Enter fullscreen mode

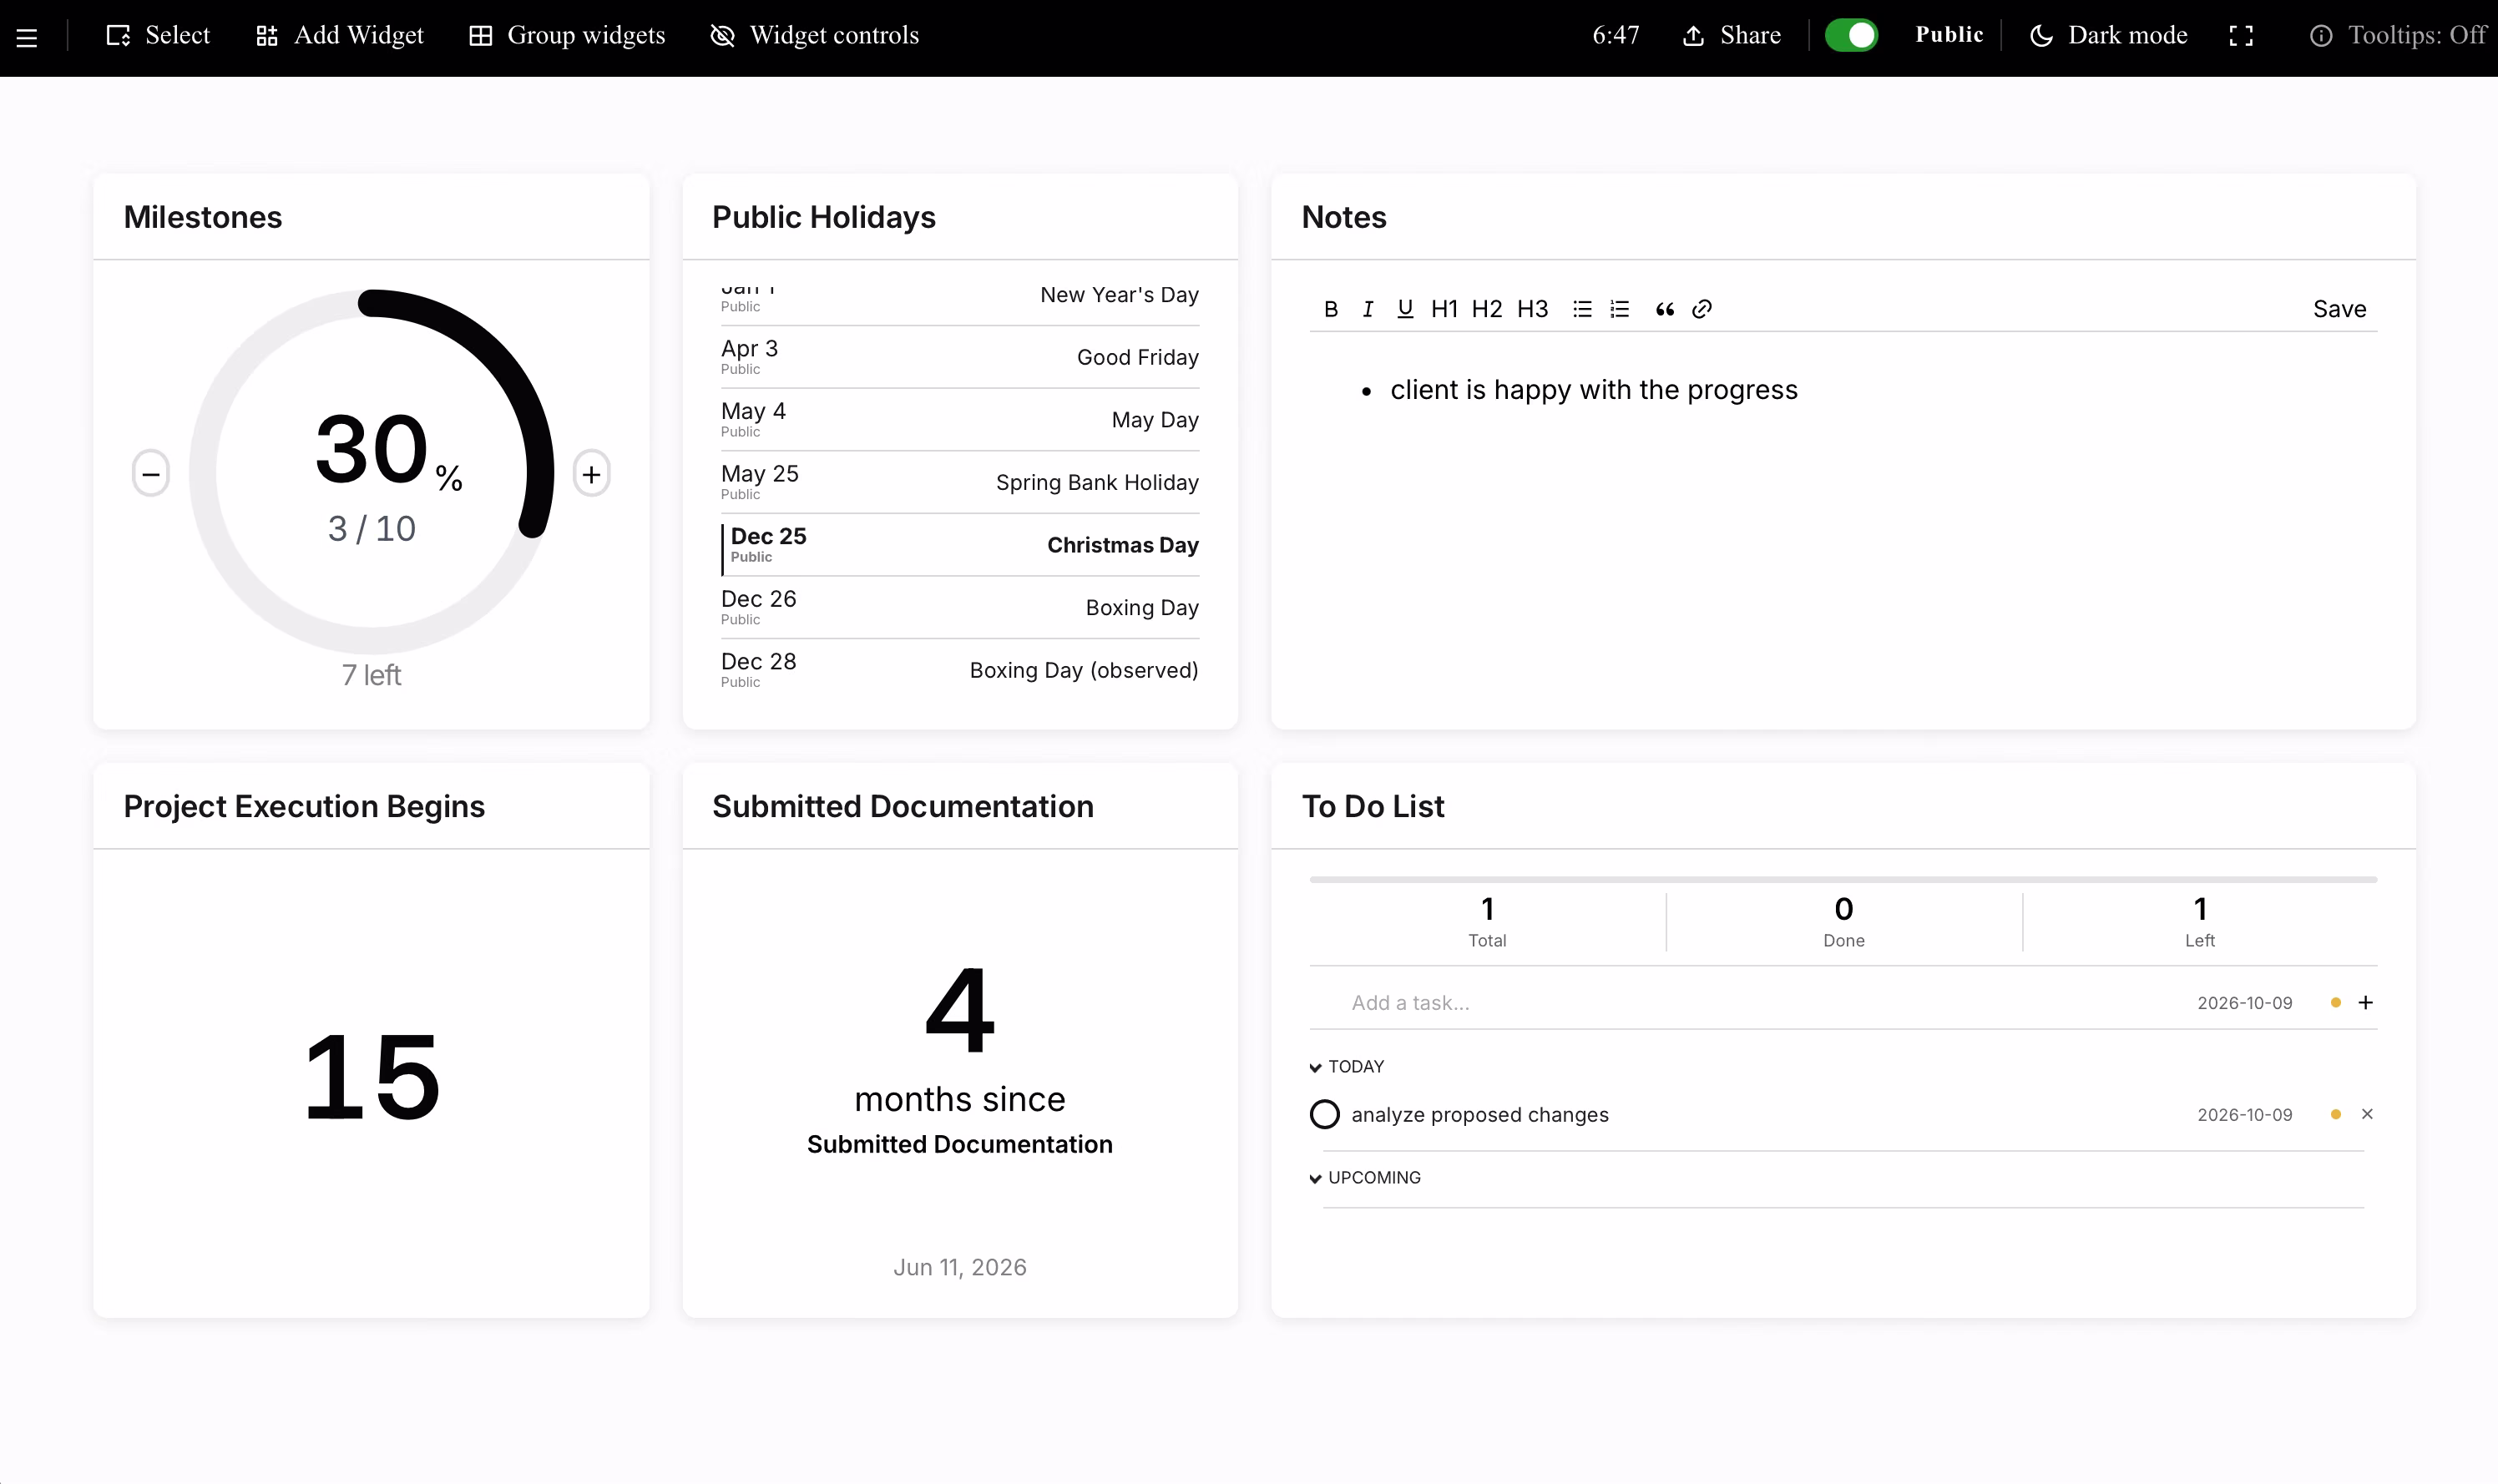point(2241,36)
